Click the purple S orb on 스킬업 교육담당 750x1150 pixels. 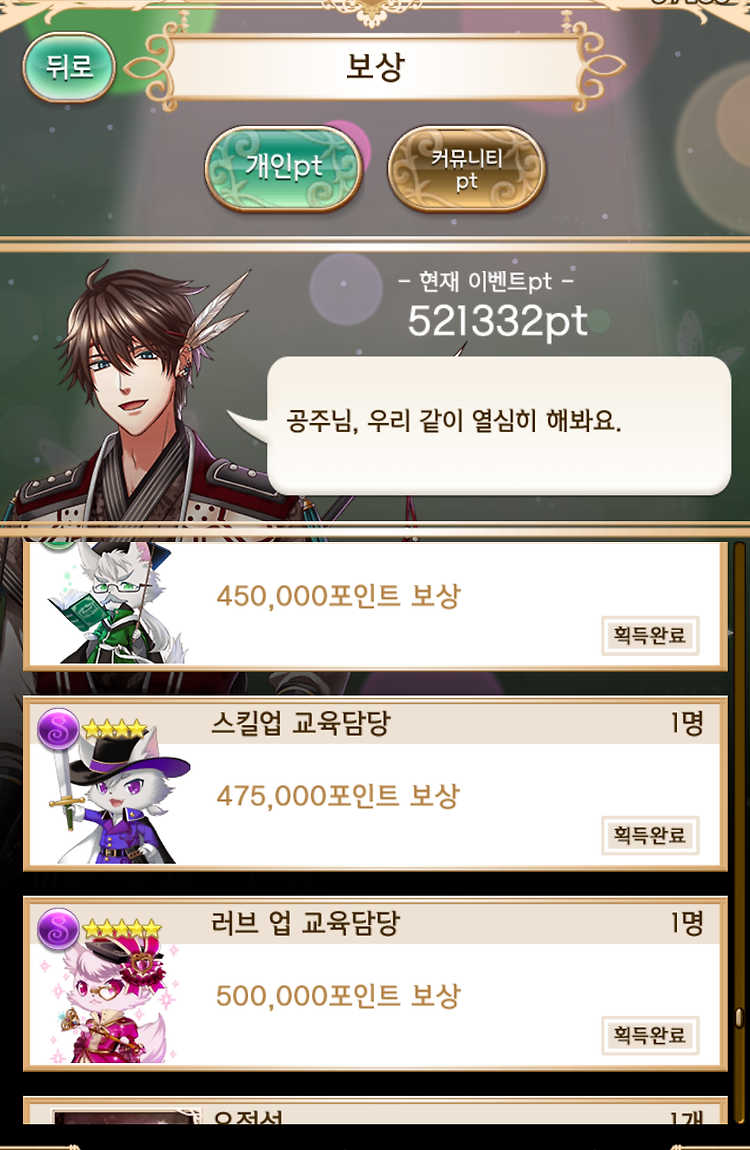[59, 729]
